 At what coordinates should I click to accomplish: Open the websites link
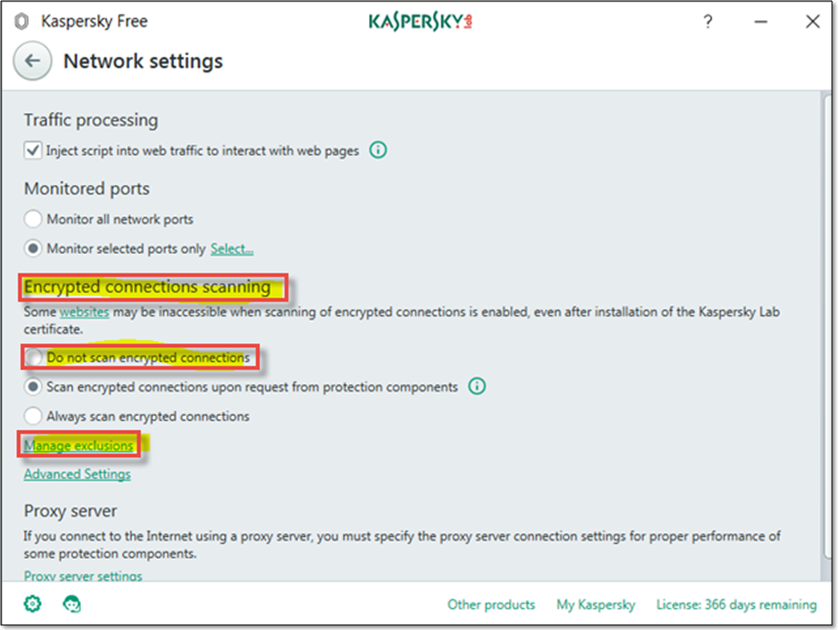84,312
